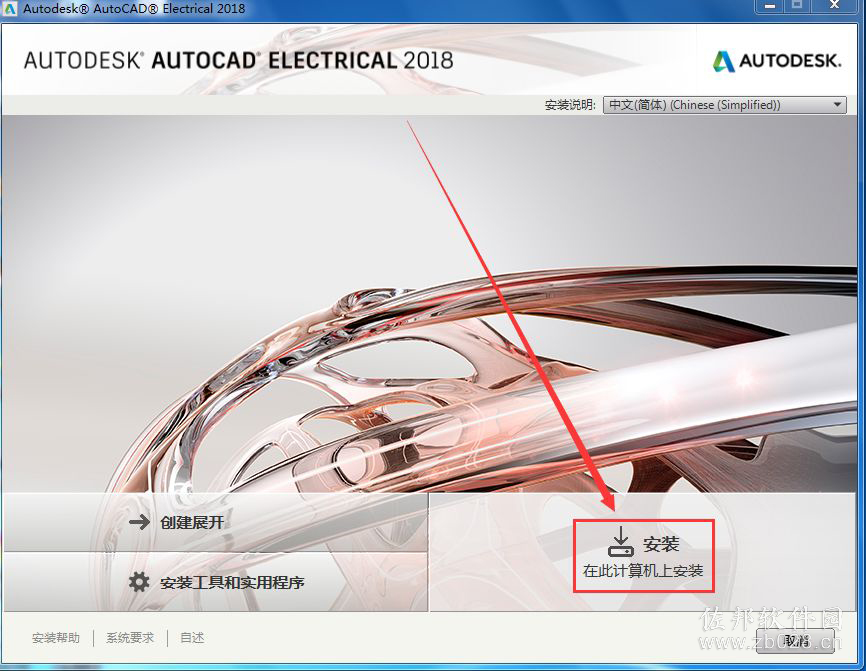Click the AutoCAD icon in the title bar
866x671 pixels.
10,8
